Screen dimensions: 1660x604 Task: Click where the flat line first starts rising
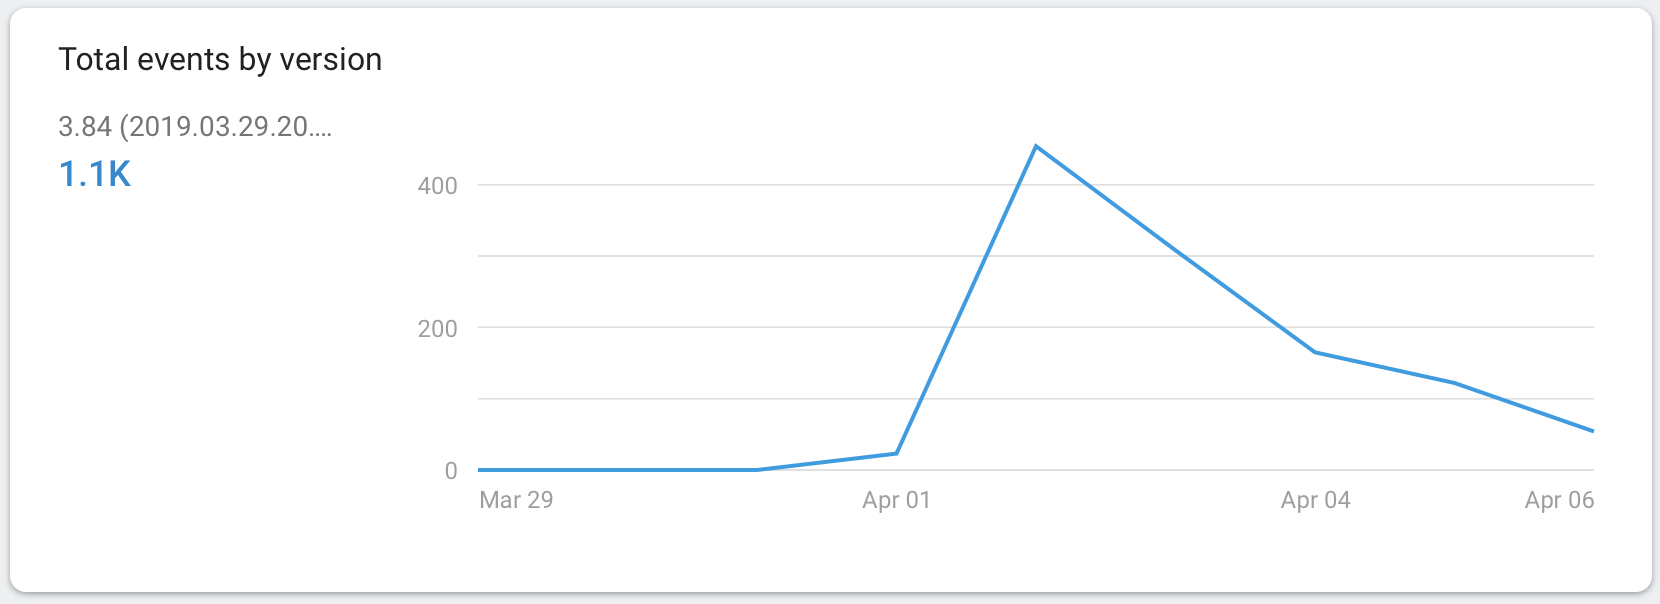[x=757, y=470]
